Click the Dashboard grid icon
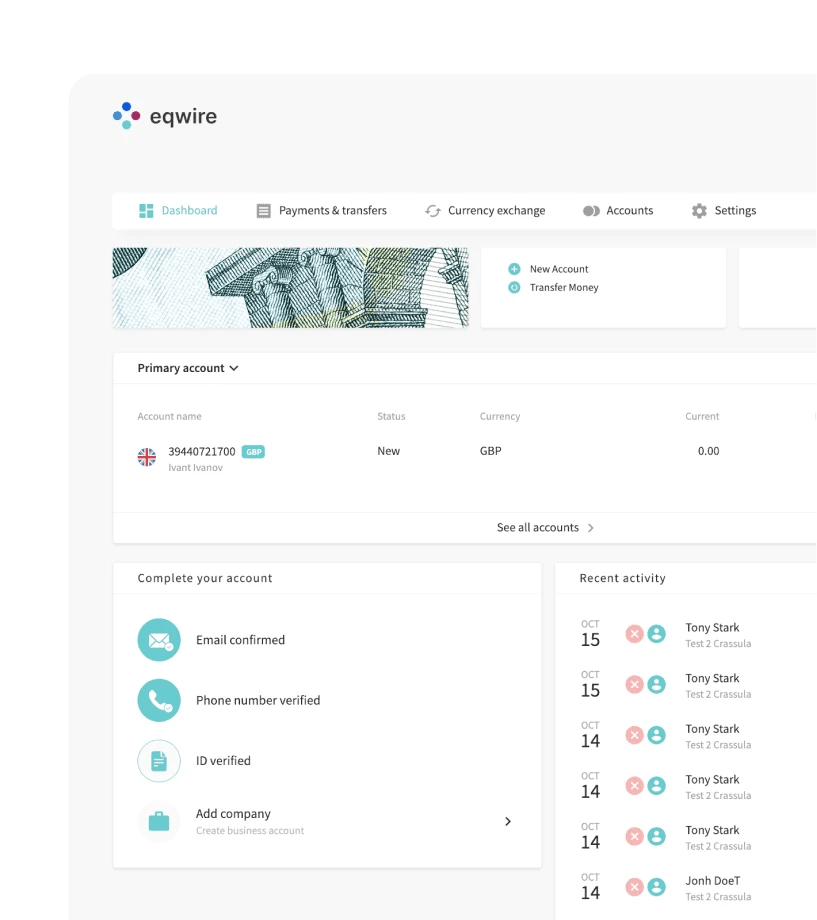817x920 pixels. click(x=146, y=211)
